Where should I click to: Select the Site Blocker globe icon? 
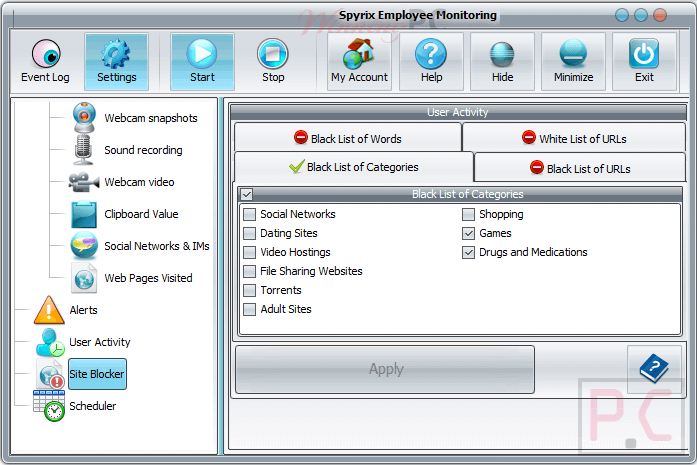pyautogui.click(x=50, y=374)
